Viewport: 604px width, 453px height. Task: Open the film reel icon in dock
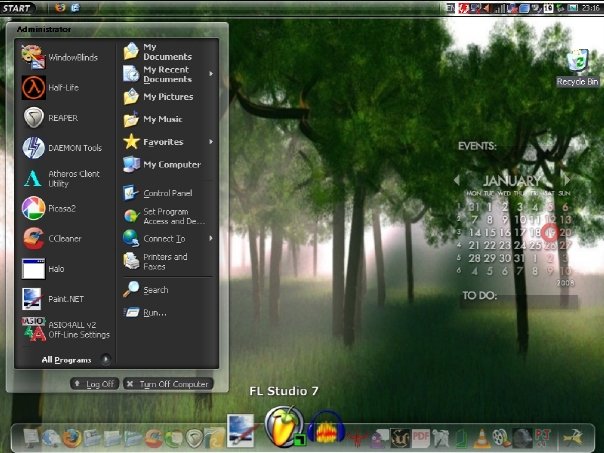pyautogui.click(x=502, y=438)
